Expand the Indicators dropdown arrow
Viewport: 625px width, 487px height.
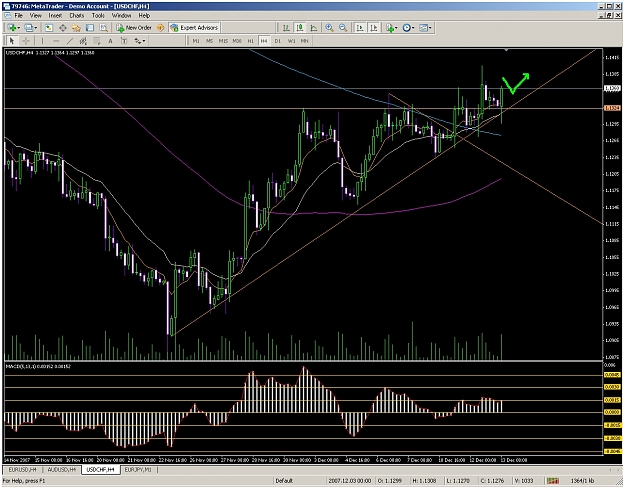(396, 28)
